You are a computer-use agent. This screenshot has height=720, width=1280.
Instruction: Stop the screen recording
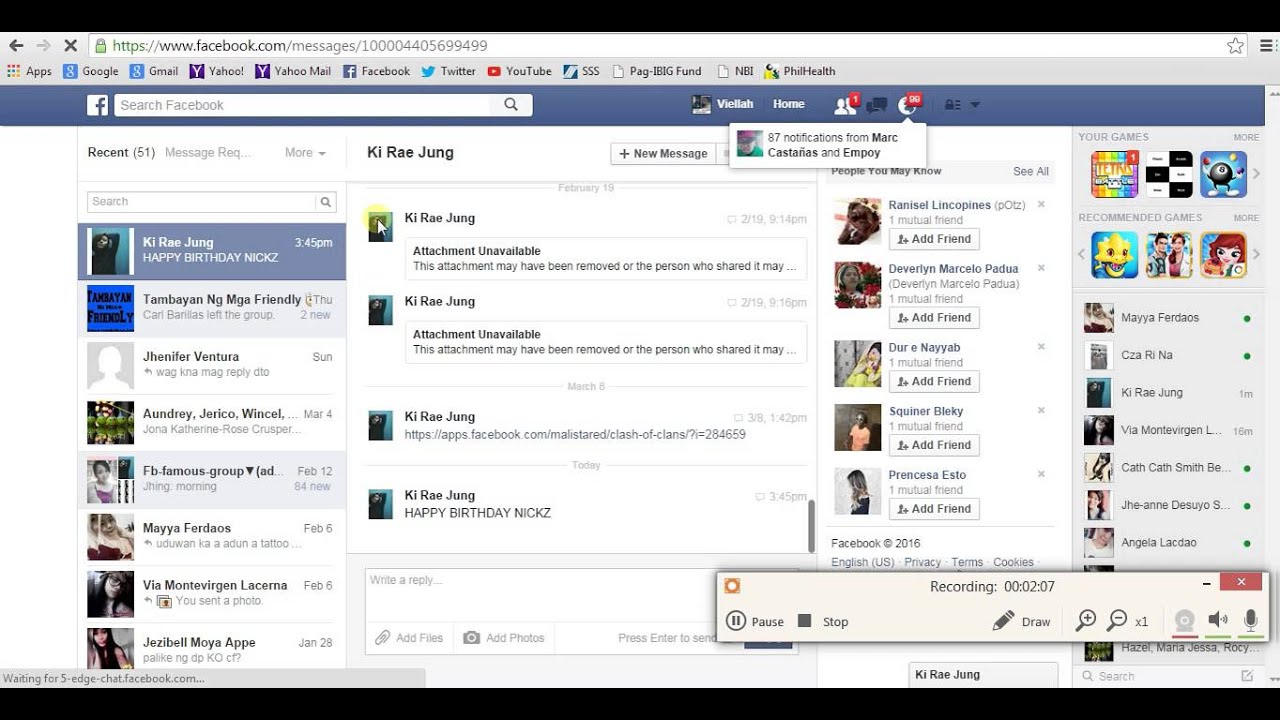pyautogui.click(x=823, y=621)
